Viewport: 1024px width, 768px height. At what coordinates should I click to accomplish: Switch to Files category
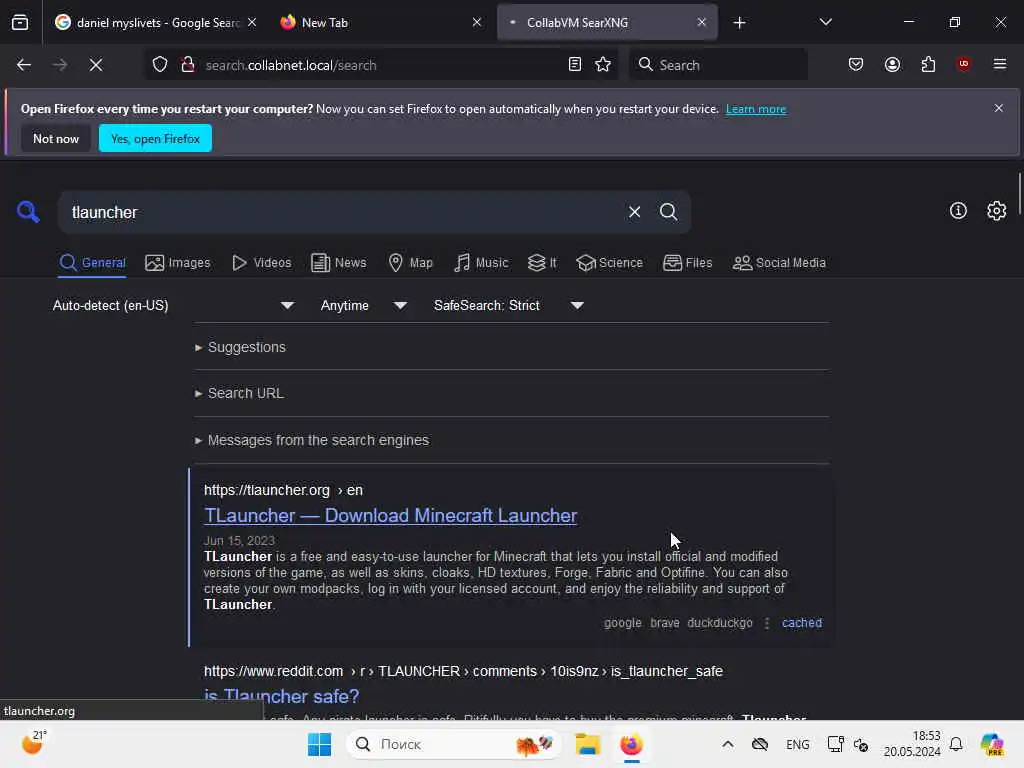click(688, 263)
